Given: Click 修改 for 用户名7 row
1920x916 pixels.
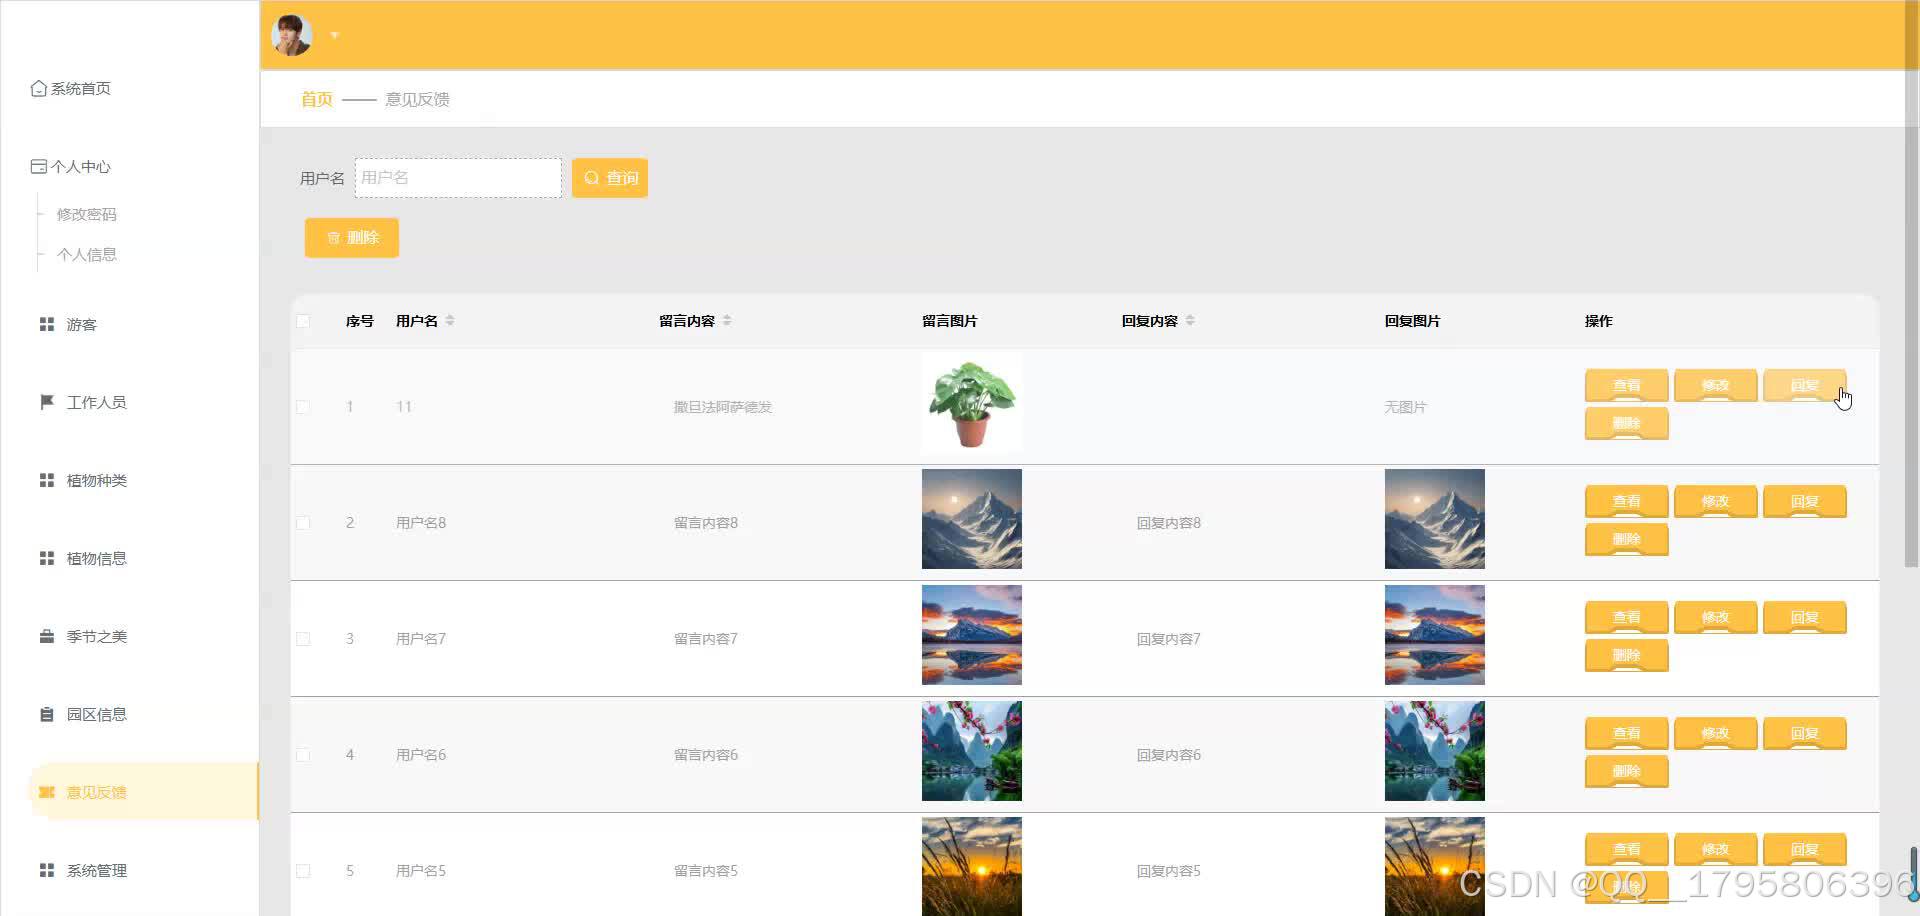Looking at the screenshot, I should [x=1716, y=618].
